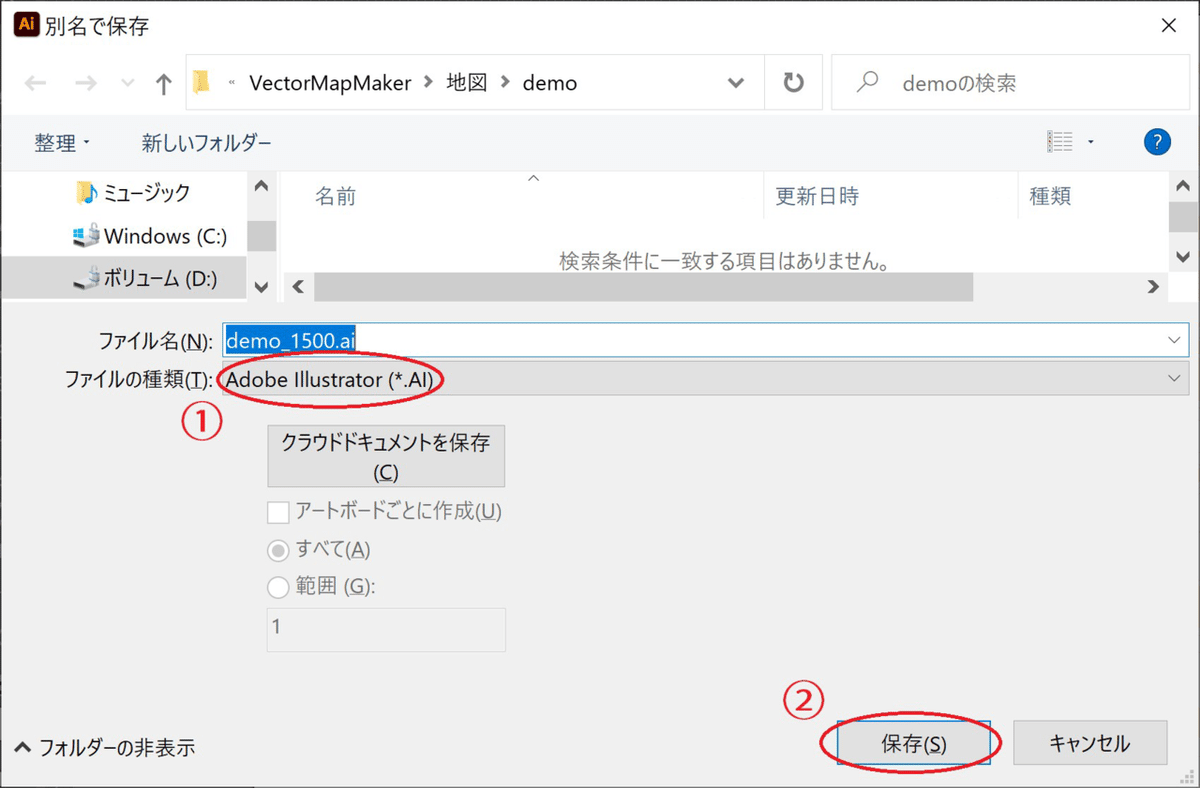Open the blue Help question mark
The width and height of the screenshot is (1200, 788).
(x=1157, y=141)
